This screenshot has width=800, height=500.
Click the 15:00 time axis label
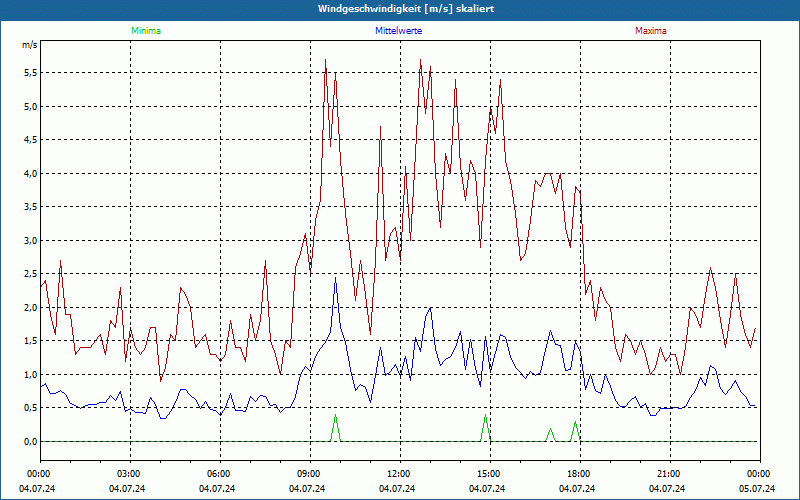coord(490,474)
